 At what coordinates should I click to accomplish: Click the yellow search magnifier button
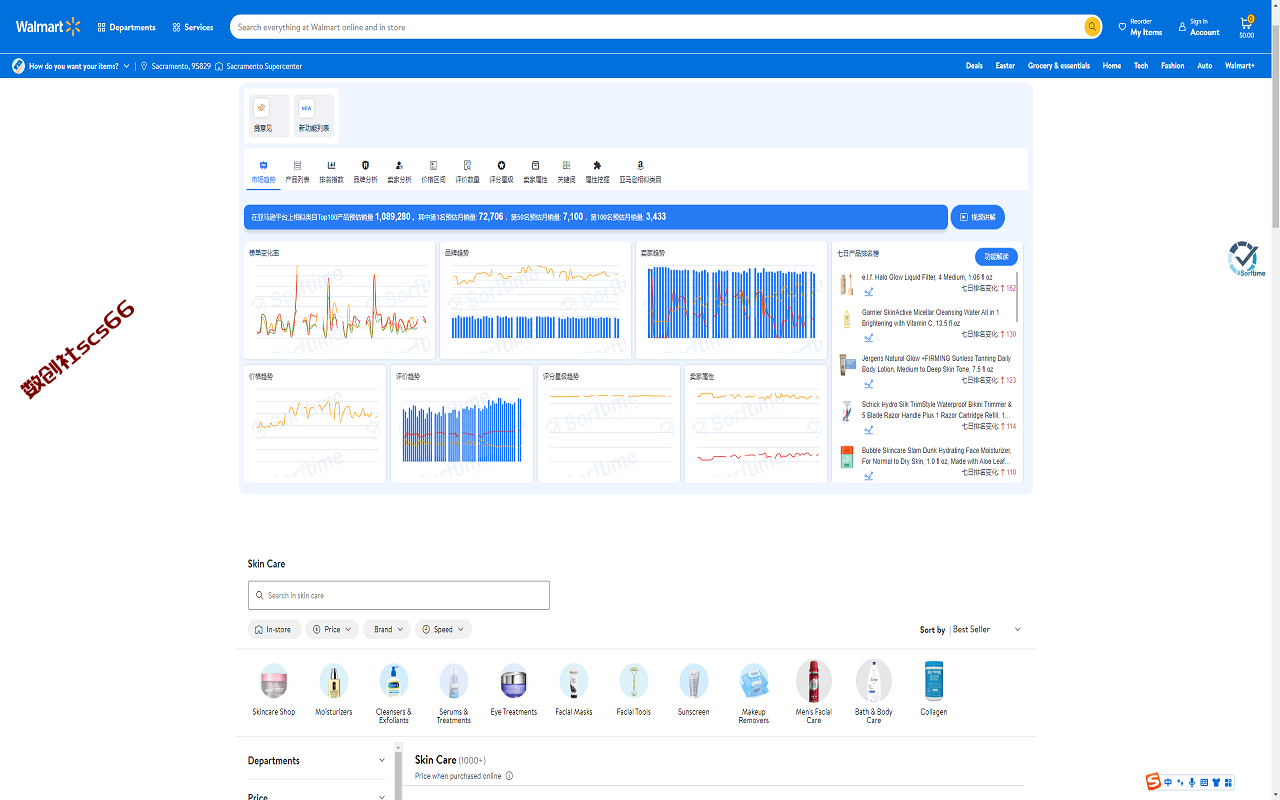pyautogui.click(x=1092, y=27)
